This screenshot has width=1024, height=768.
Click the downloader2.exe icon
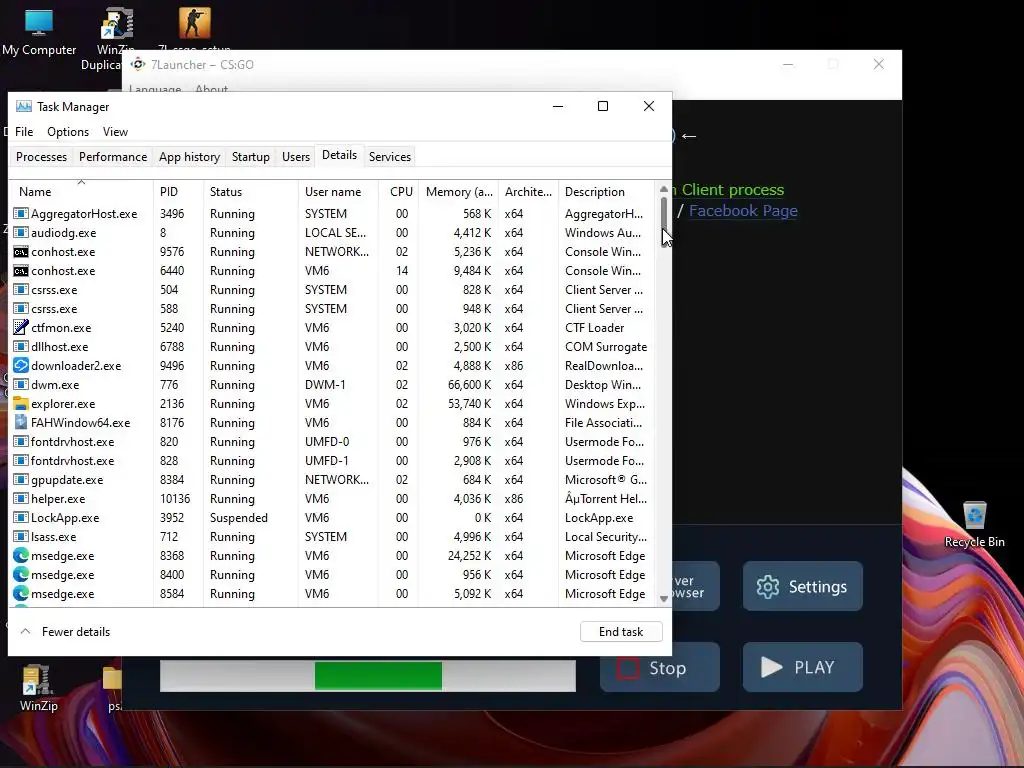point(21,366)
